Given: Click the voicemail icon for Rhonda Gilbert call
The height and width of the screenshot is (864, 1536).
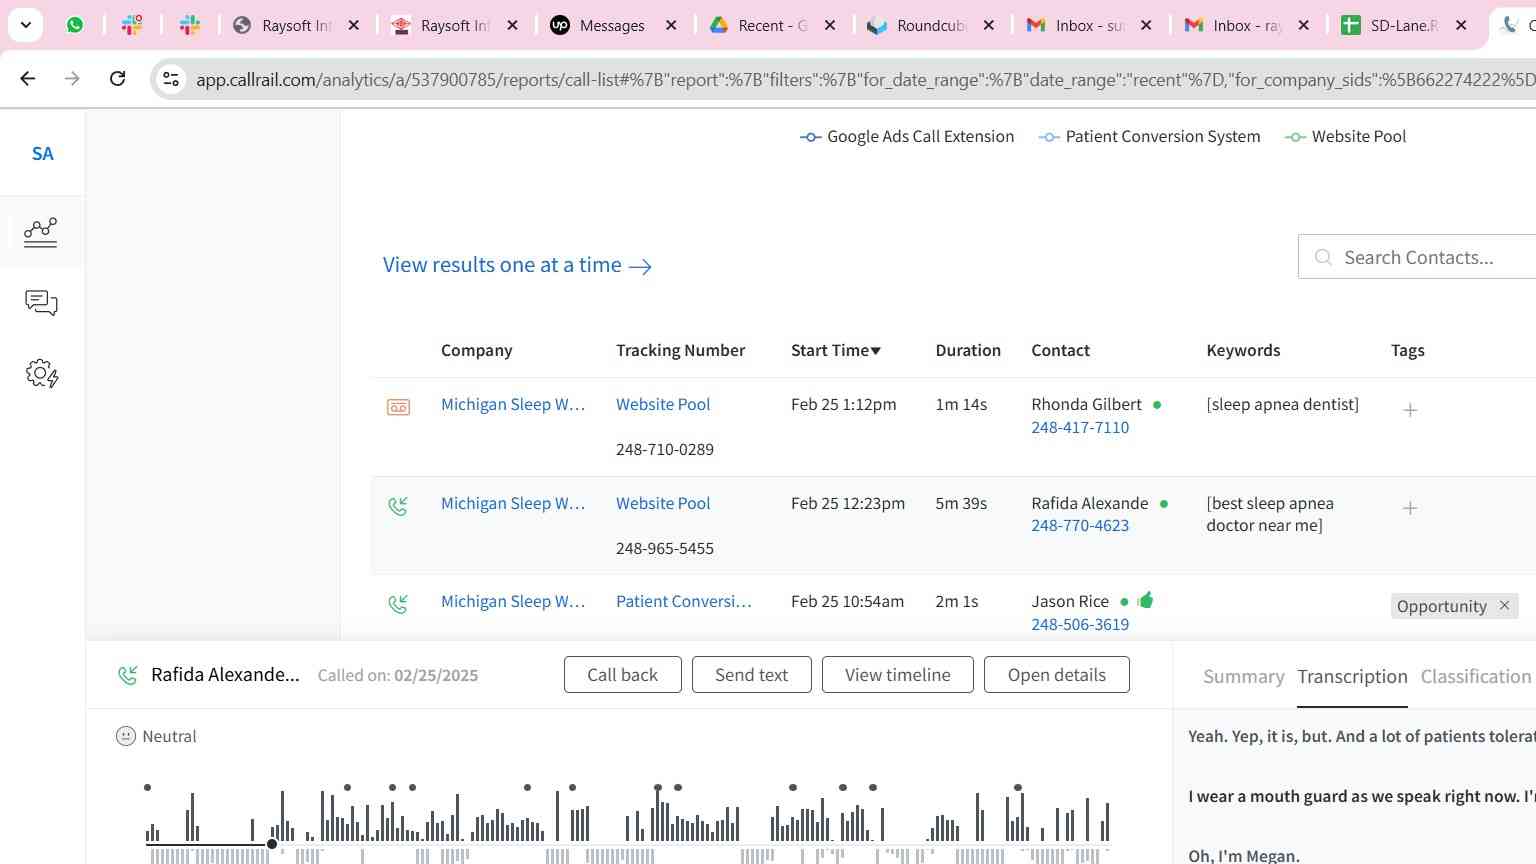Looking at the screenshot, I should [x=398, y=407].
